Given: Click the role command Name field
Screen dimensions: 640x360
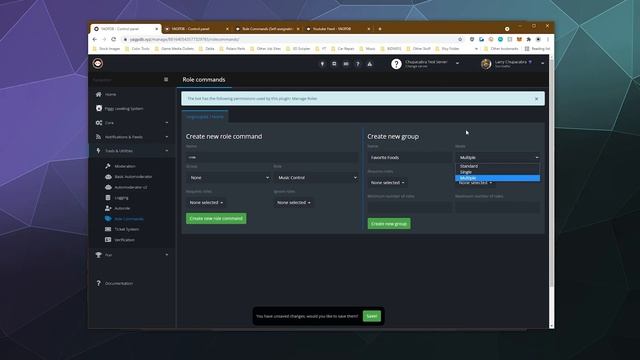Looking at the screenshot, I should 272,157.
